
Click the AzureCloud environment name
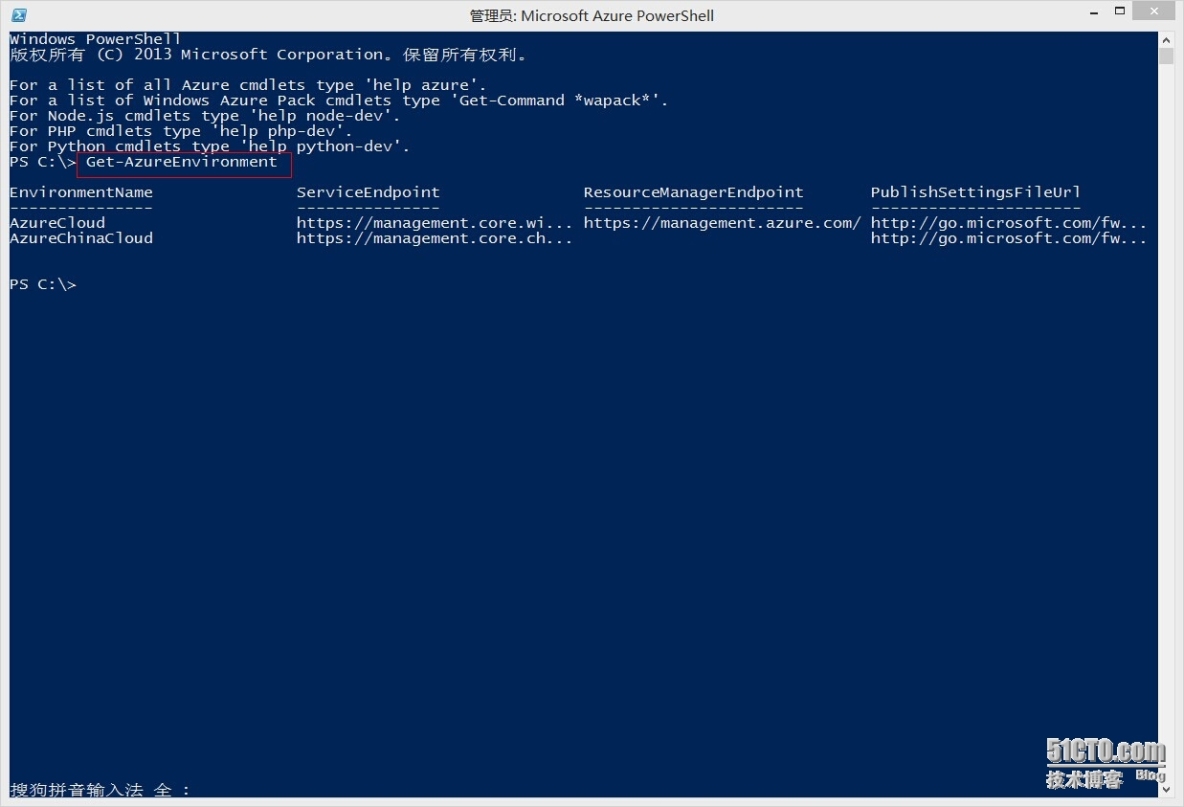click(x=57, y=223)
